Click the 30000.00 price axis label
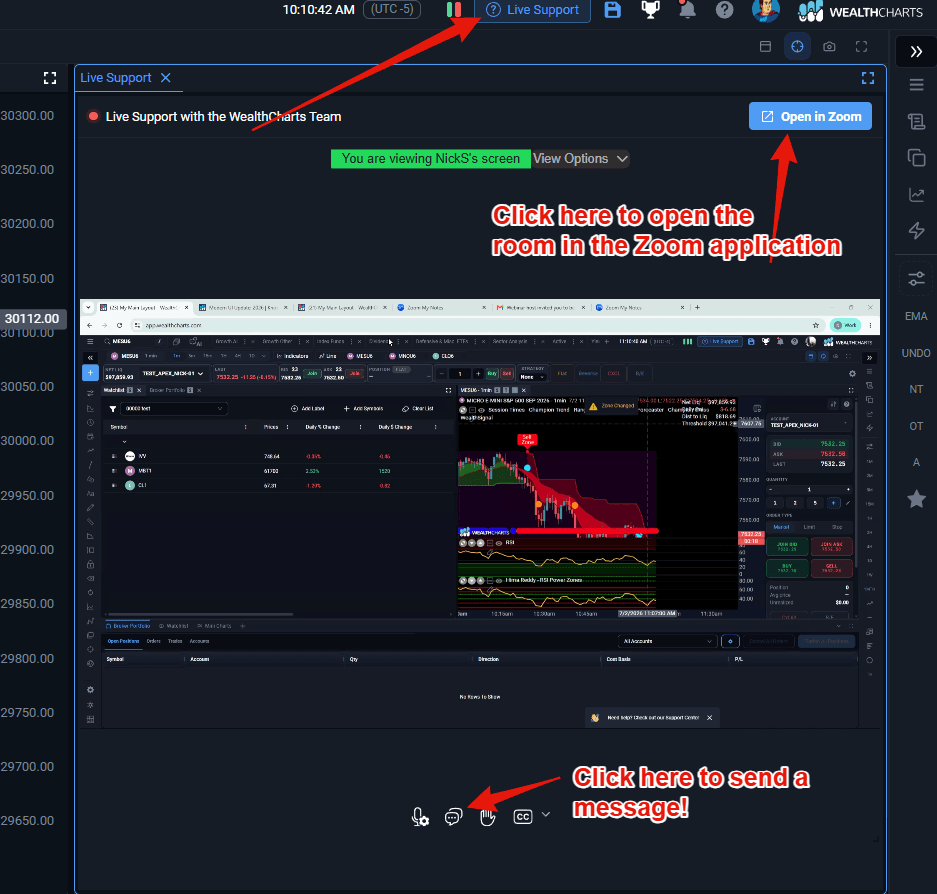The width and height of the screenshot is (937, 894). click(27, 440)
